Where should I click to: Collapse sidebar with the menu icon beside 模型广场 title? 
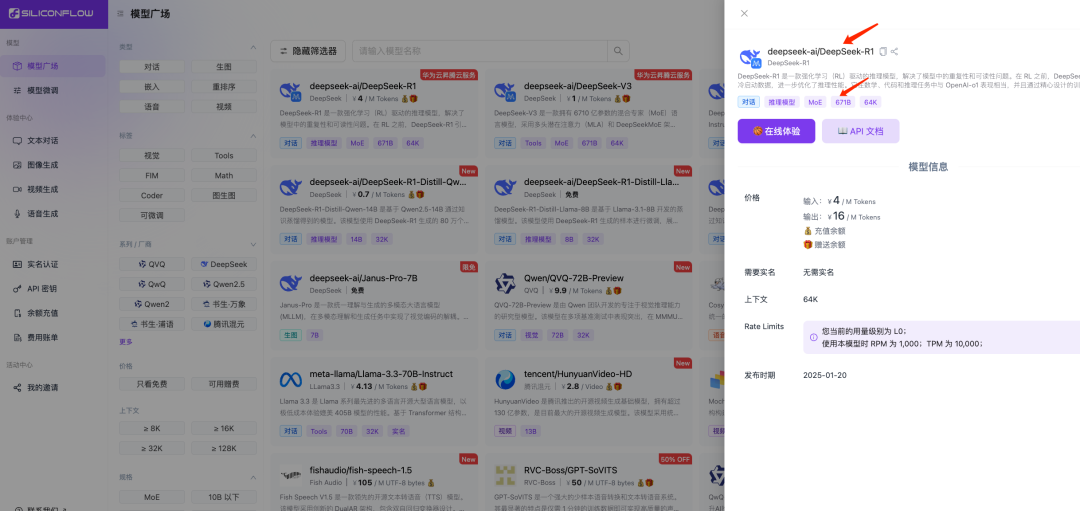point(121,14)
